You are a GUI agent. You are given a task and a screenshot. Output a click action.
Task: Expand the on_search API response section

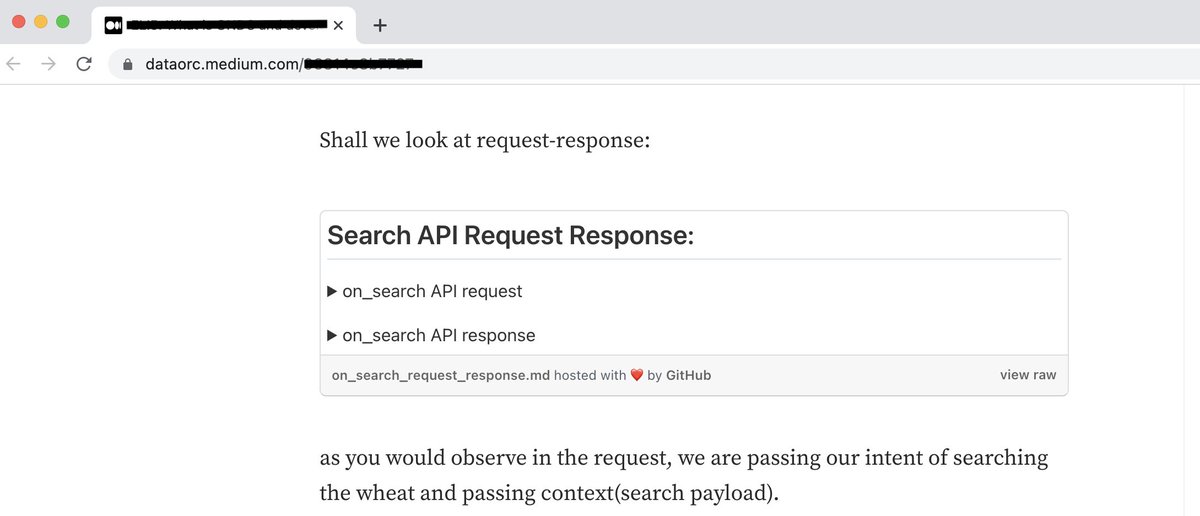(431, 335)
